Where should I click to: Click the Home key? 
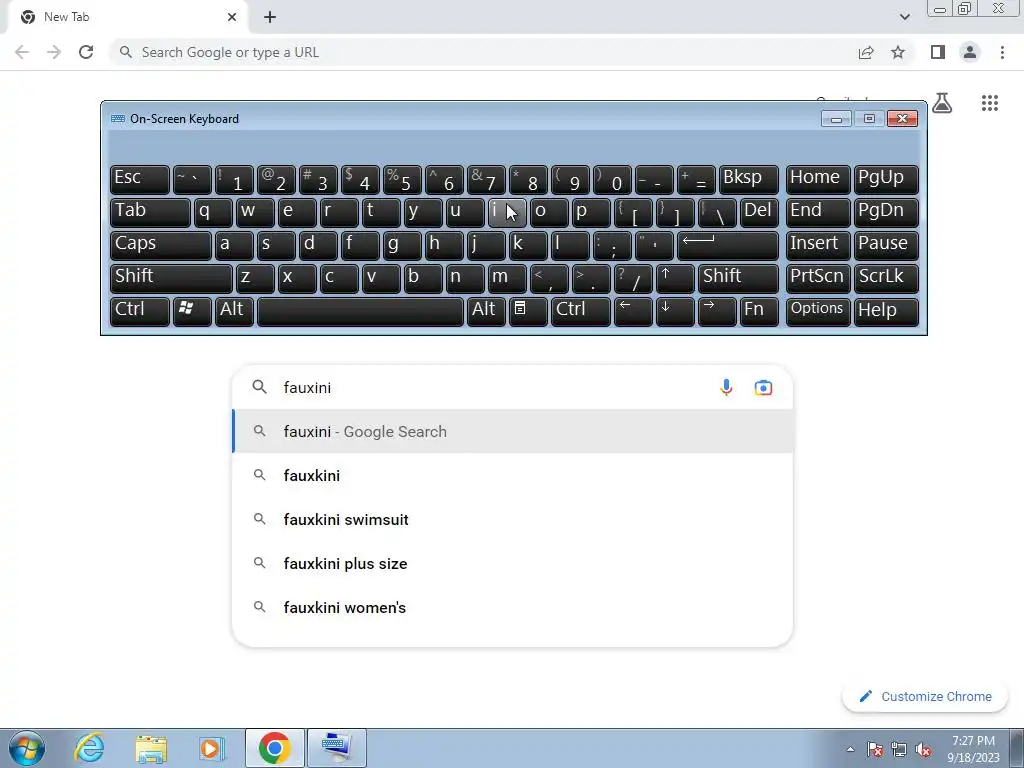pos(818,180)
